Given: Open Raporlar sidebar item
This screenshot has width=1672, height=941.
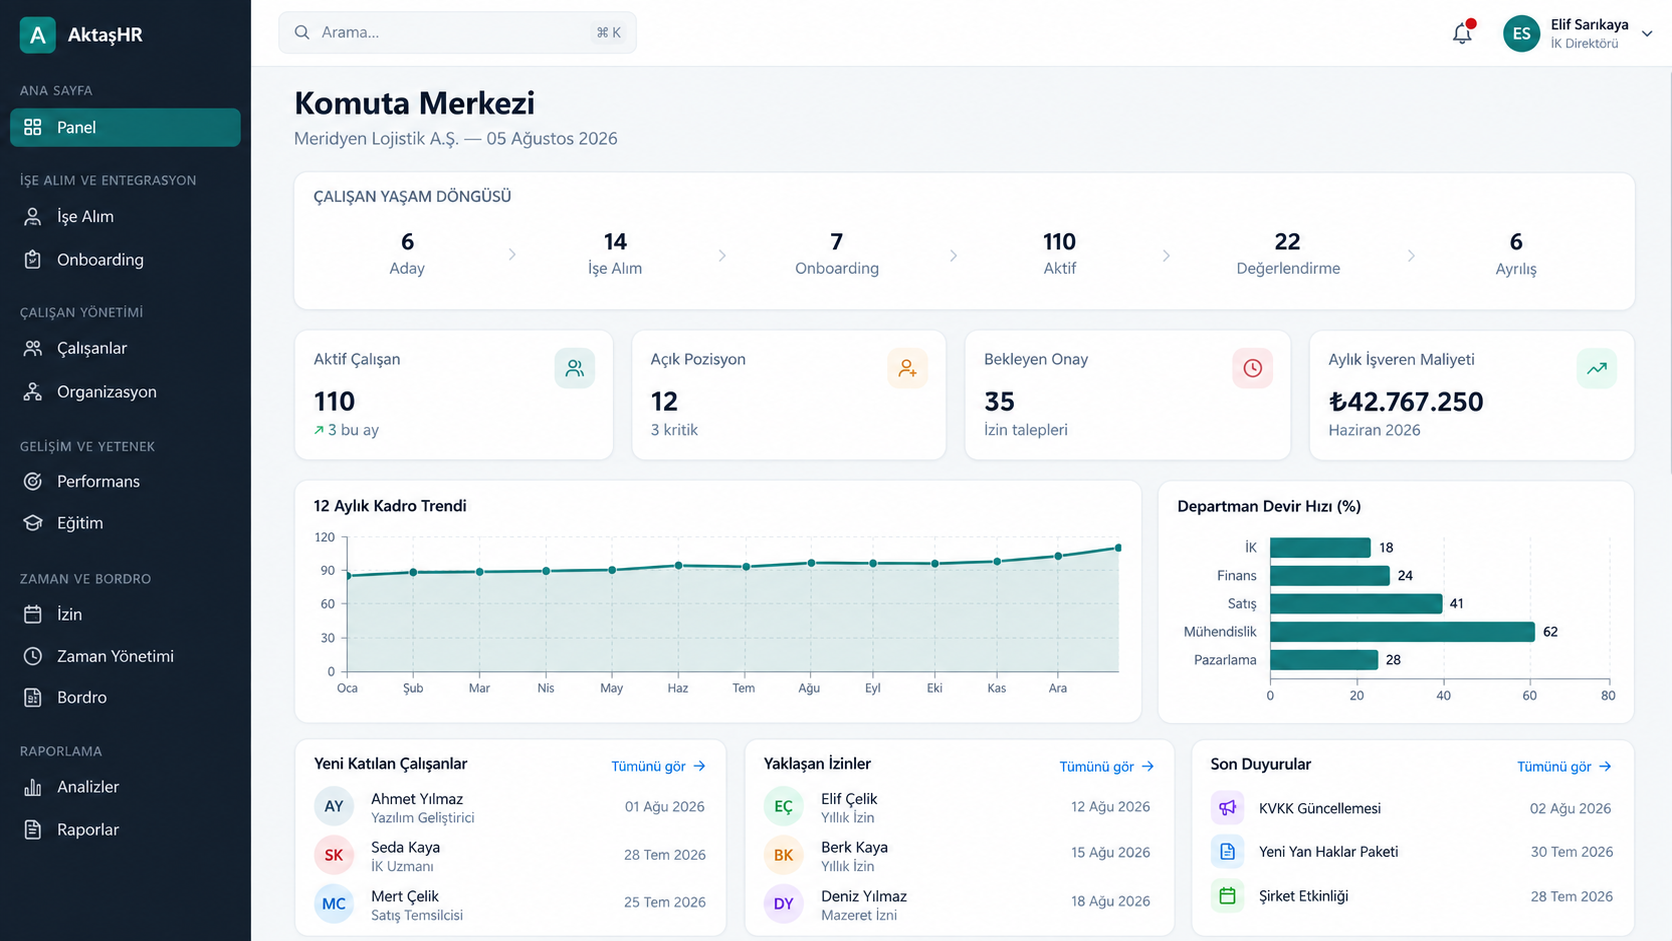Looking at the screenshot, I should pyautogui.click(x=125, y=829).
